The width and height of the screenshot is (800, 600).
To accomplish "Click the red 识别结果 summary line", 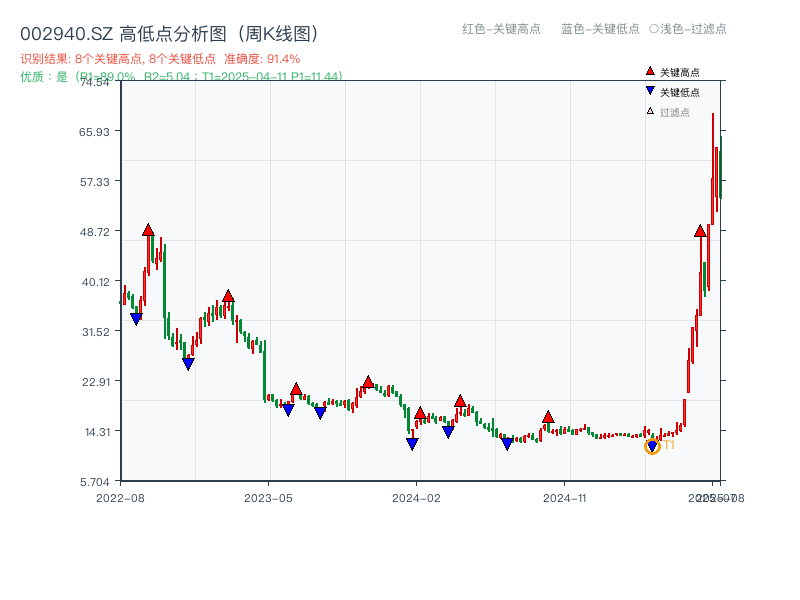I will 160,59.
